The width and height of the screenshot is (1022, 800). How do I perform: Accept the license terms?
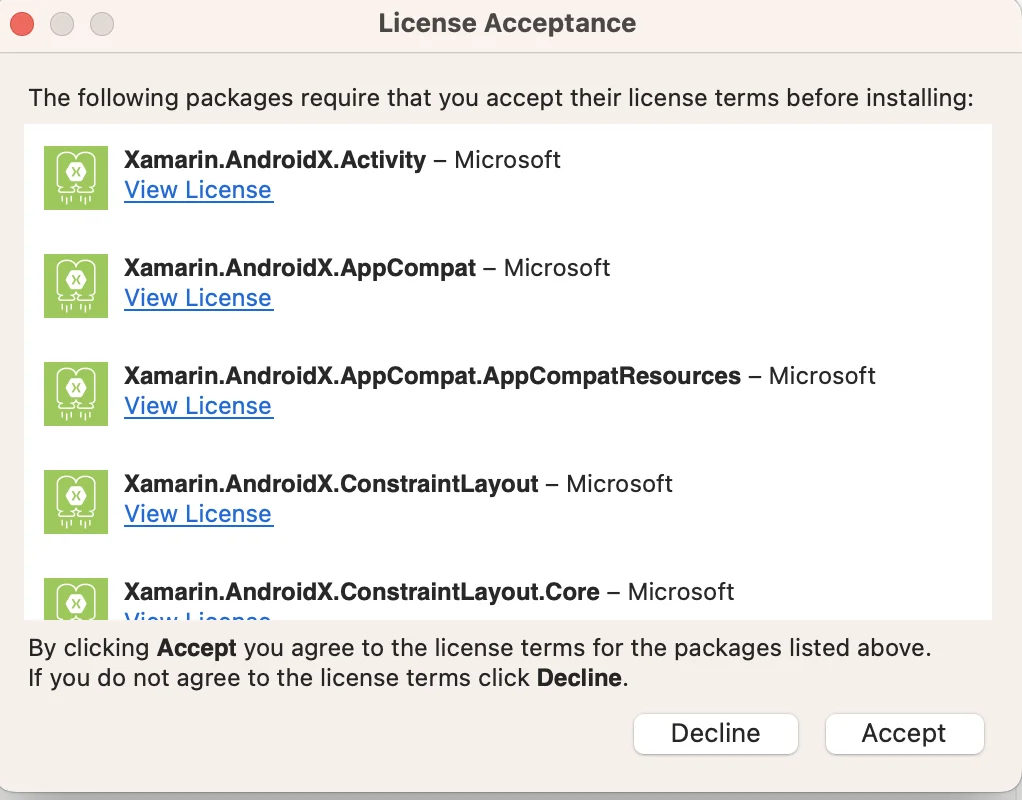pos(904,733)
